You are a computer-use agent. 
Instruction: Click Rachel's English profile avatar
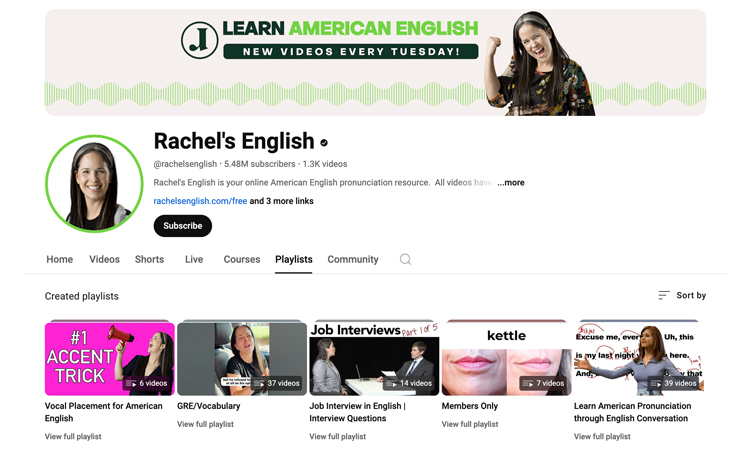click(x=94, y=184)
